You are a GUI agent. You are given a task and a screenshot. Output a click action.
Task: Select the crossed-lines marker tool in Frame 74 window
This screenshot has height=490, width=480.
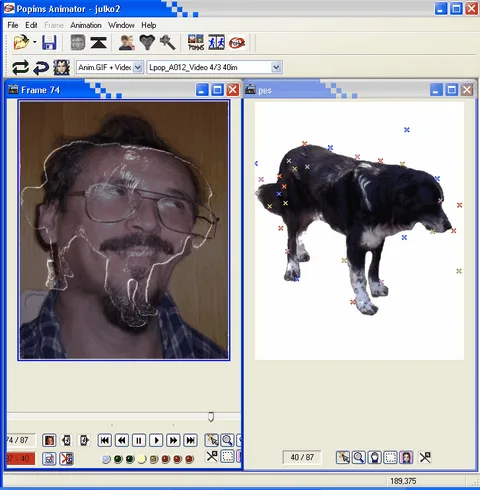coord(212,456)
